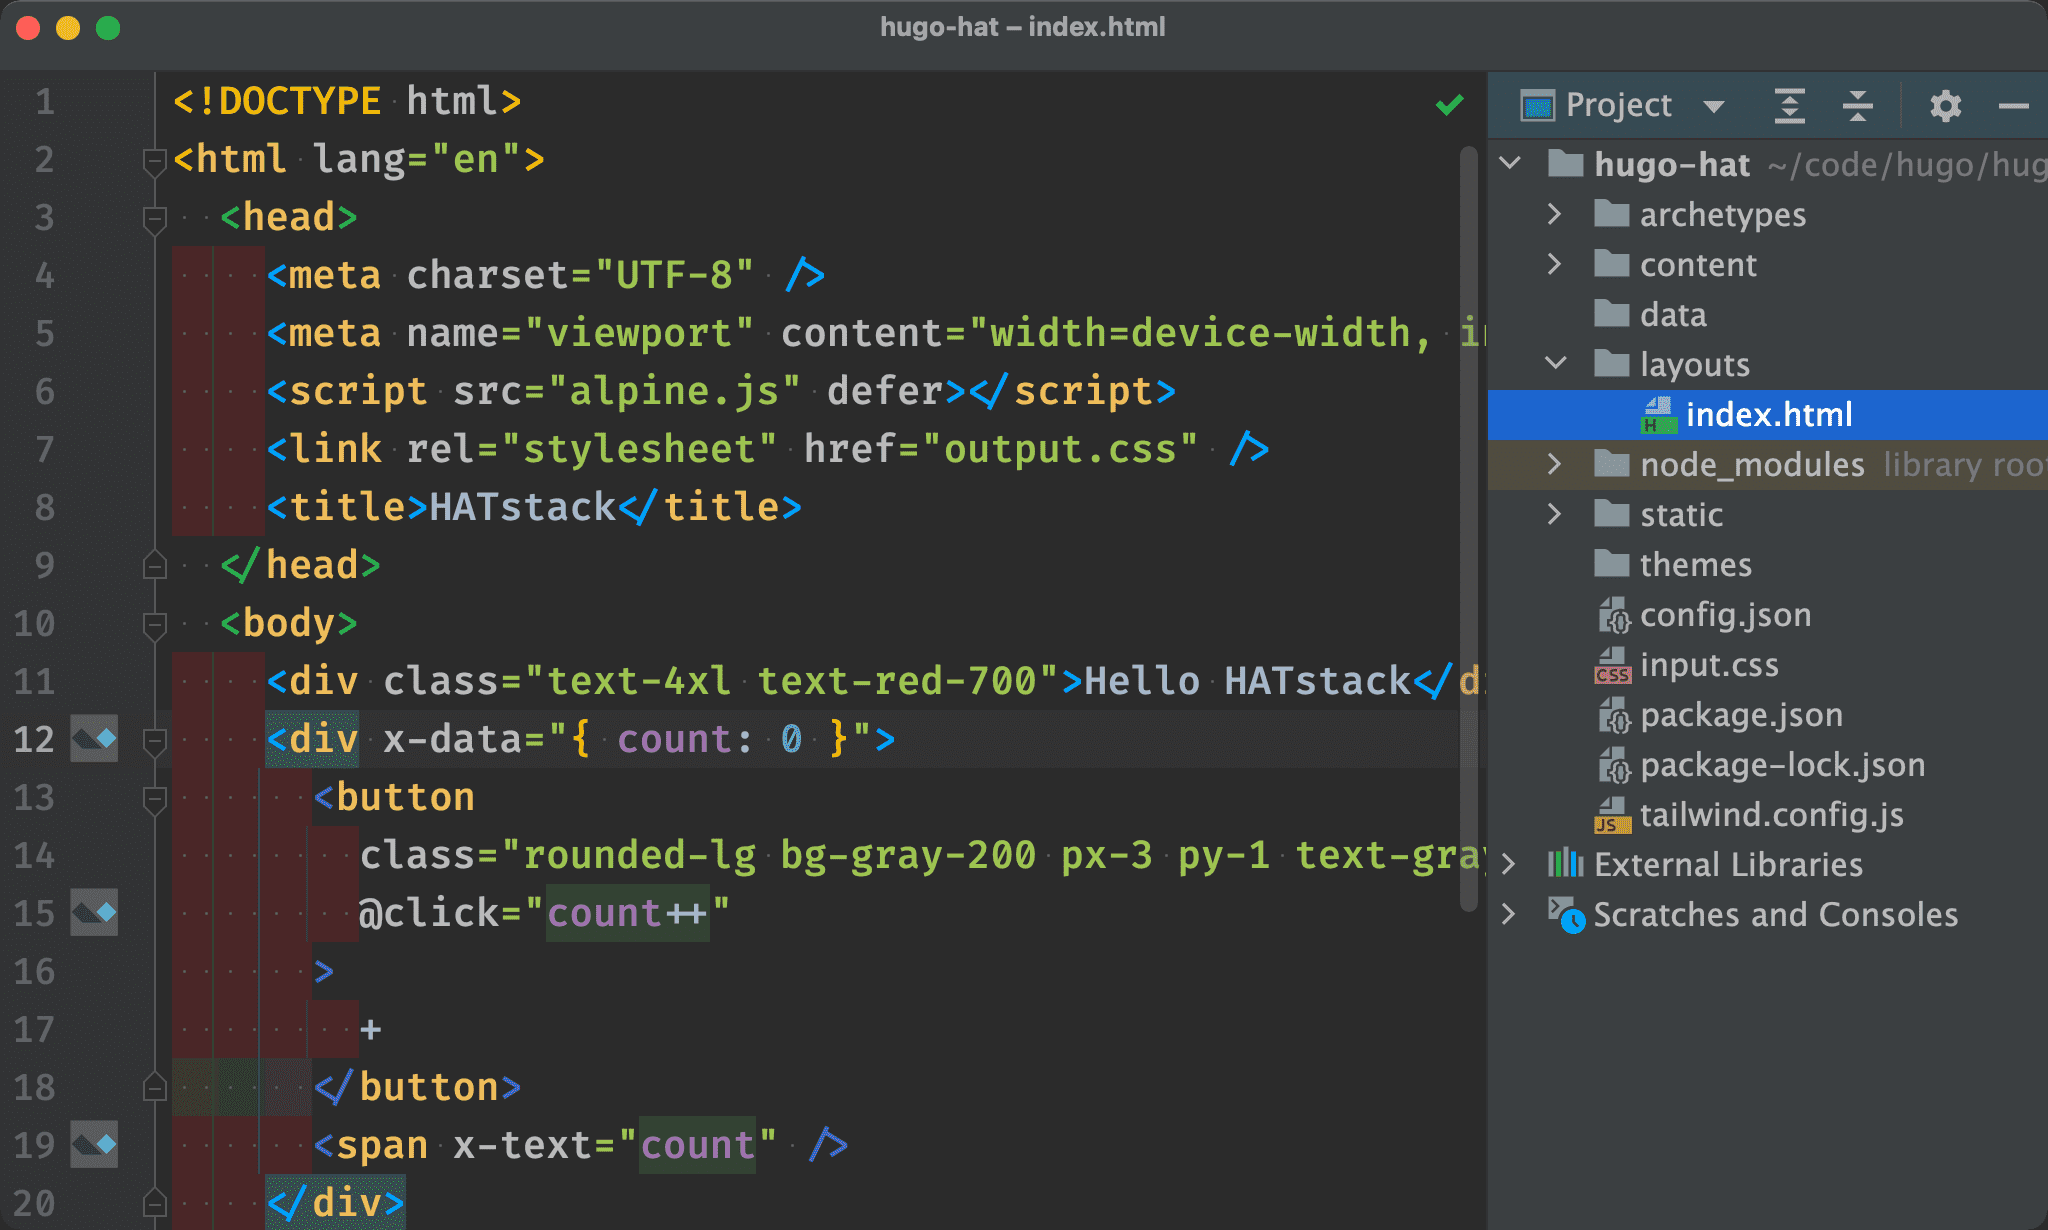The width and height of the screenshot is (2048, 1230).
Task: Fold the body tag on line 10
Action: point(154,625)
